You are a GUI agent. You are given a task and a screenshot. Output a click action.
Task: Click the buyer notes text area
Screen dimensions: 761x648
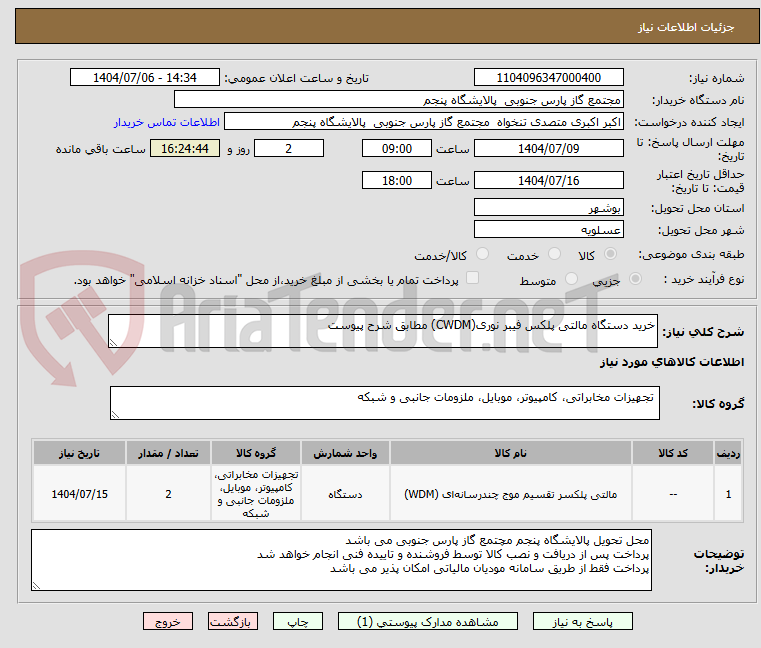[x=341, y=560]
